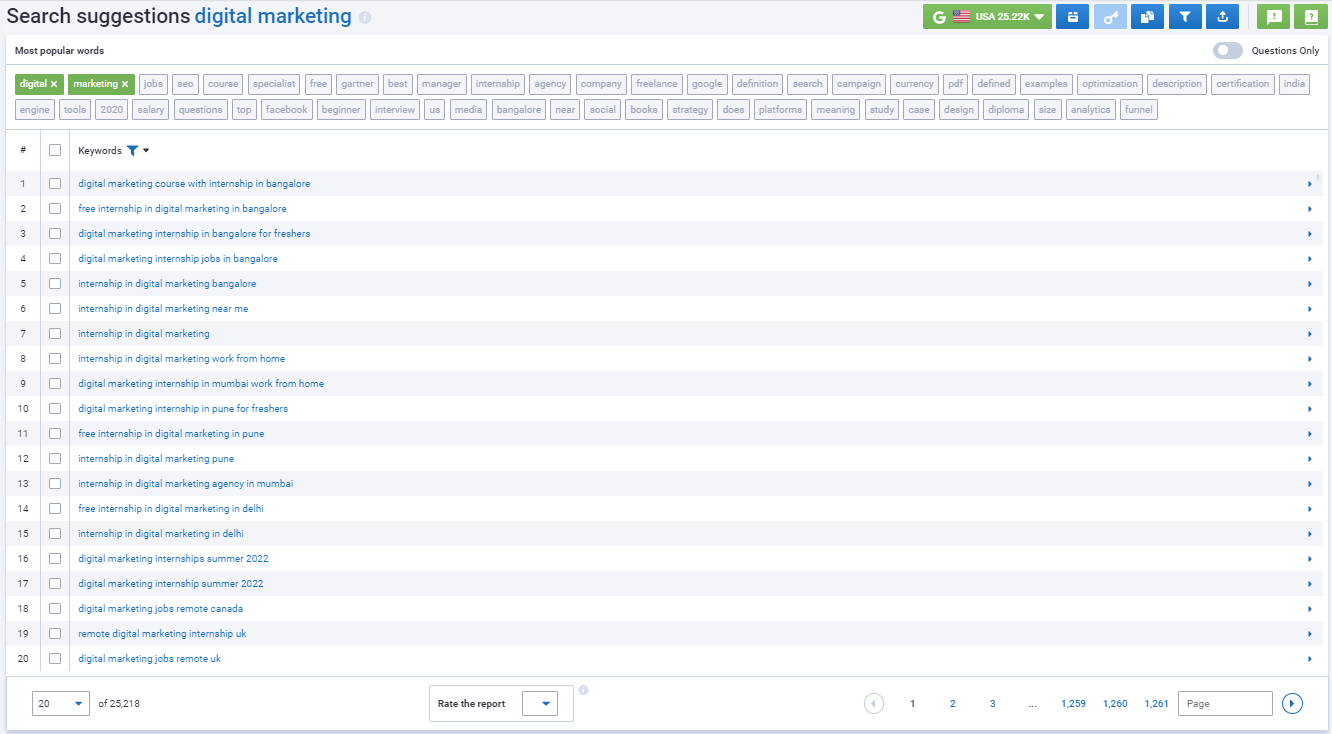This screenshot has height=734, width=1332.
Task: Switch to page 3 of results
Action: [992, 703]
